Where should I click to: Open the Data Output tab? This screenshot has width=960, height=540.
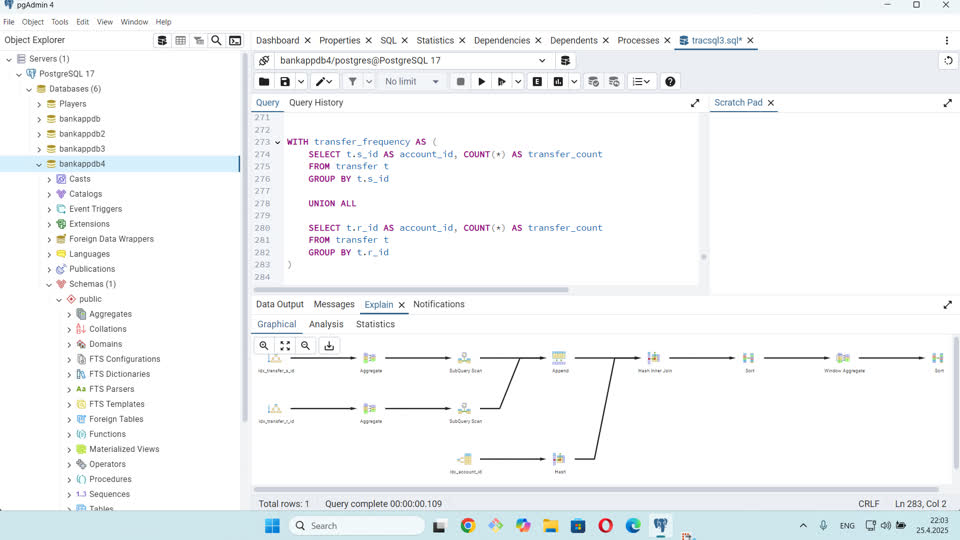280,304
